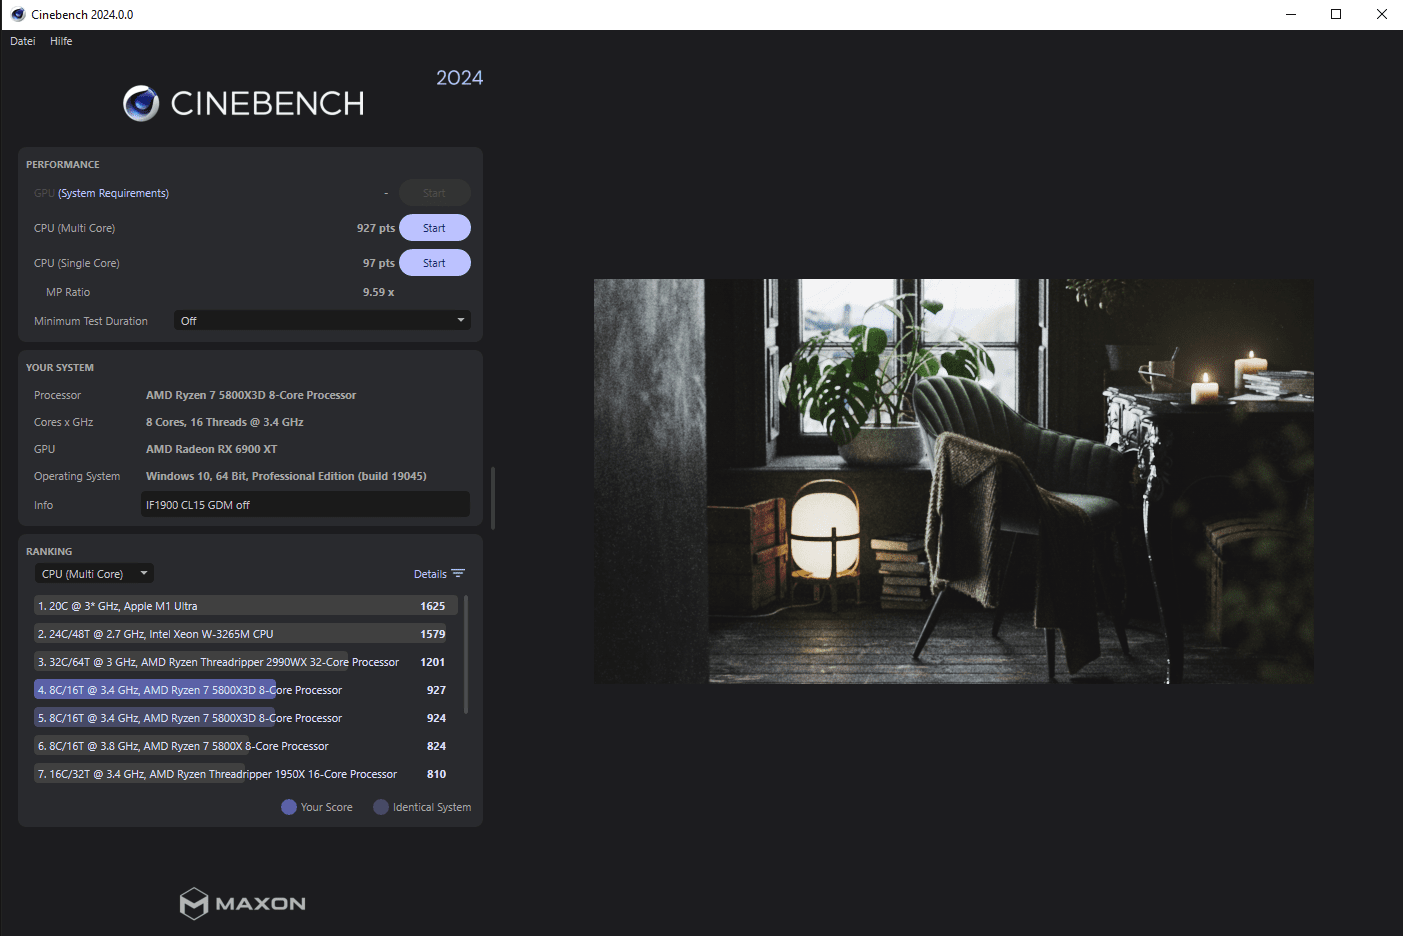1403x936 pixels.
Task: Click the 927 pts multi core score
Action: pyautogui.click(x=376, y=228)
